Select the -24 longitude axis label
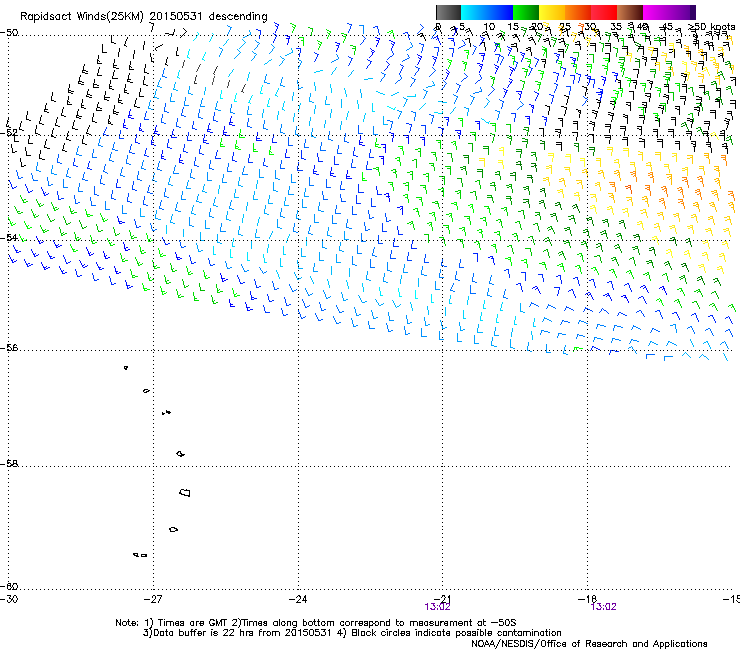 (x=298, y=599)
